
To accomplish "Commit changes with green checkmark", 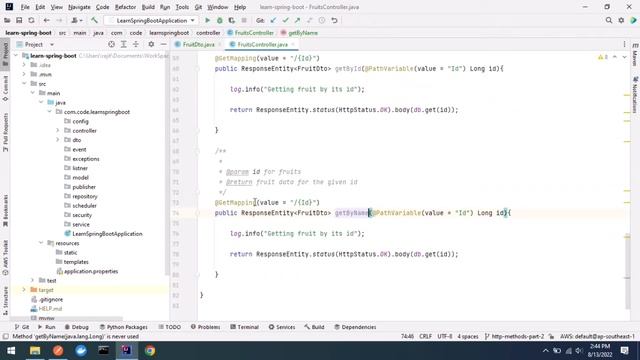I will 285,20.
